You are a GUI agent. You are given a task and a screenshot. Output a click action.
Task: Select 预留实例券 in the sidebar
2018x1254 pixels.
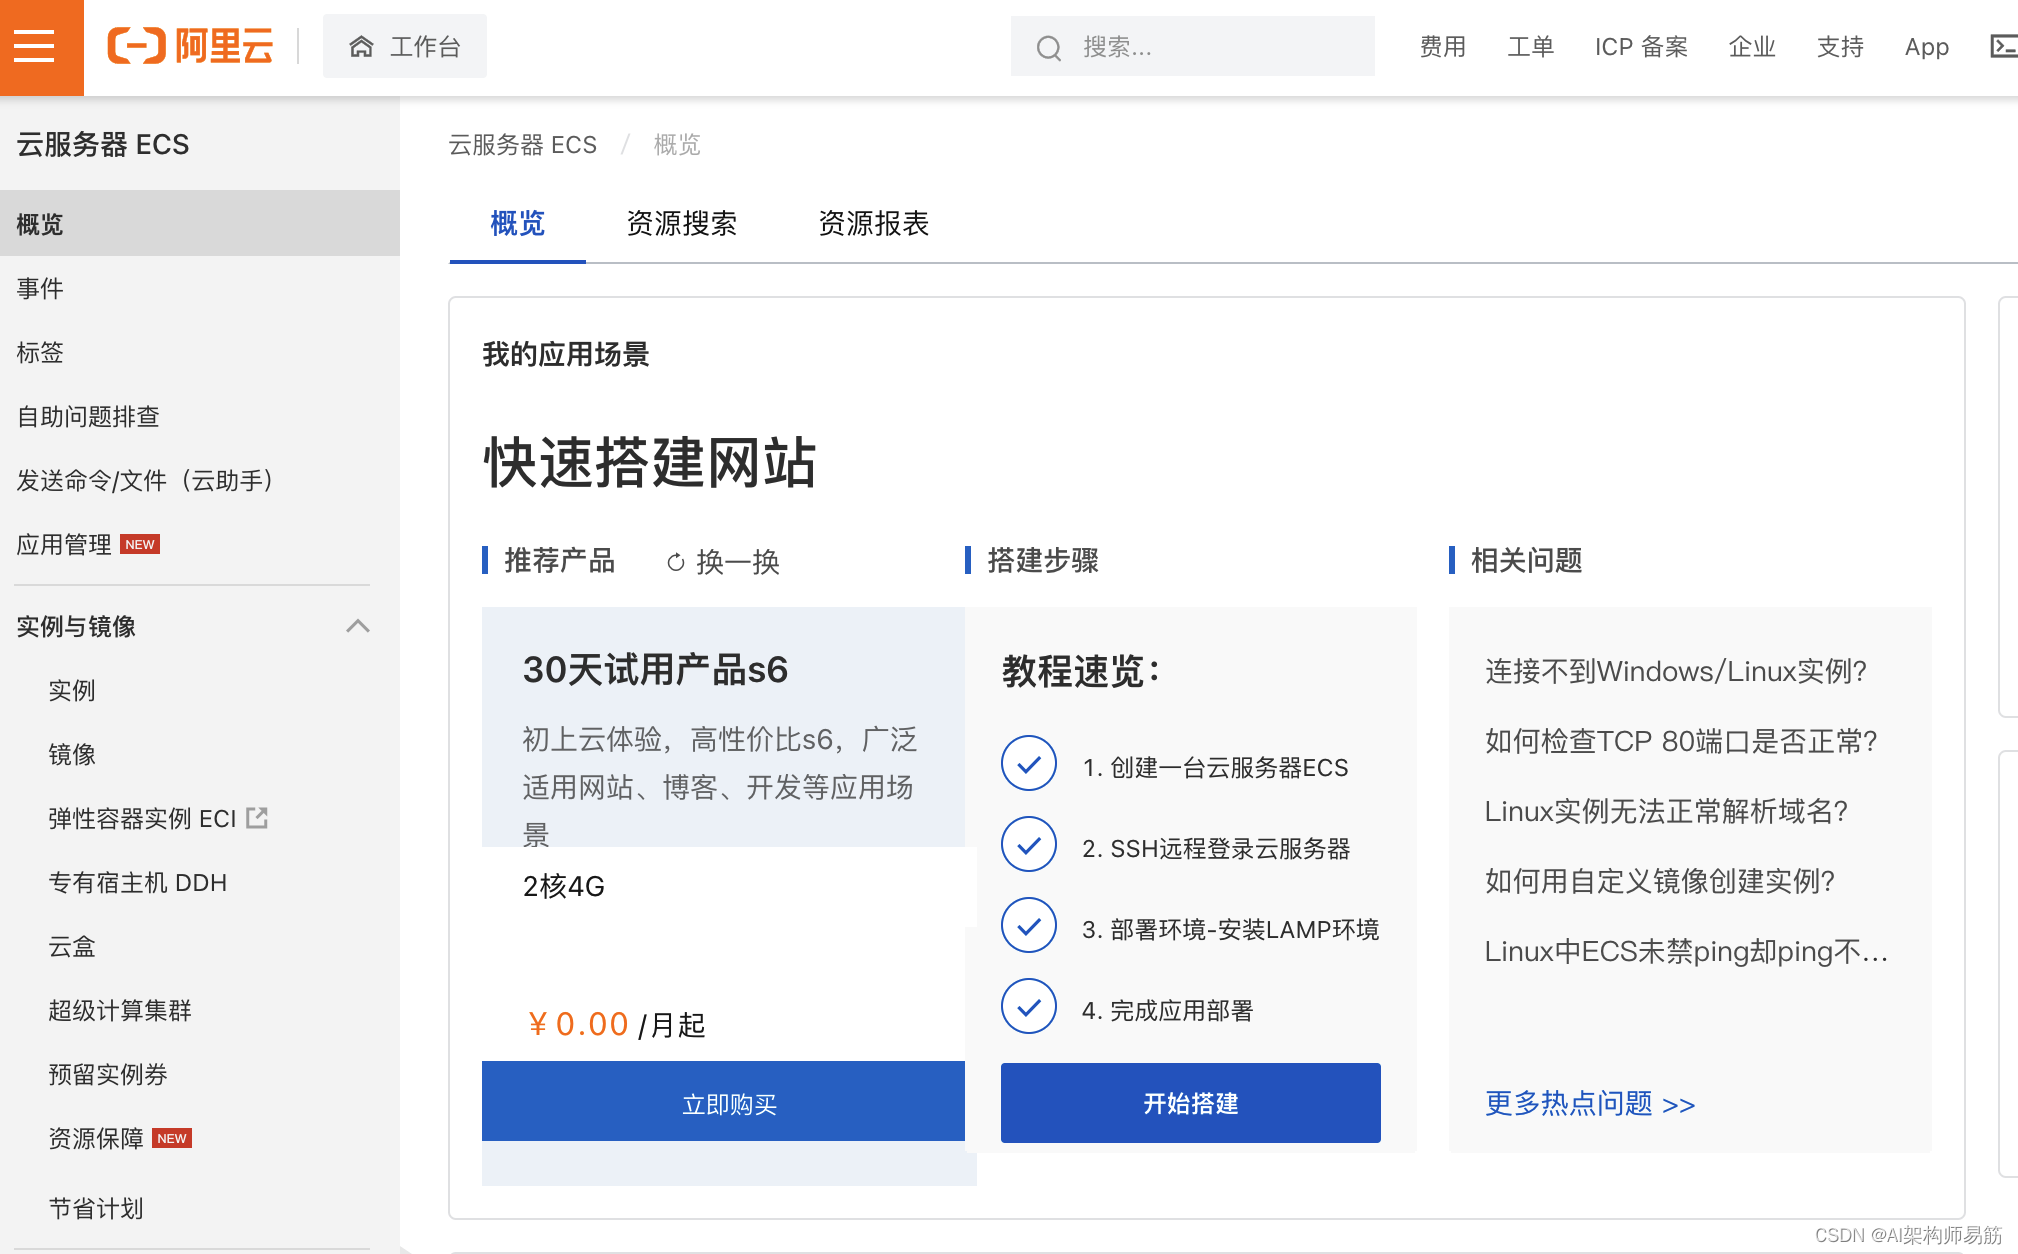tap(200, 1074)
